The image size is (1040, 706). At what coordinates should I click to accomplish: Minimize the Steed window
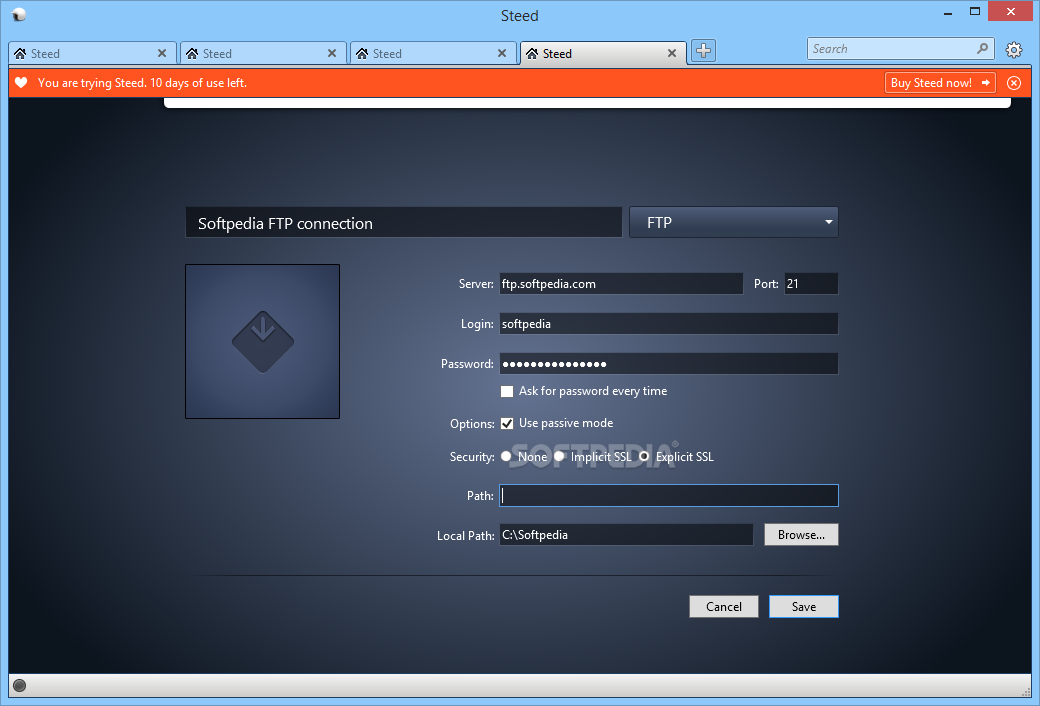[x=948, y=12]
